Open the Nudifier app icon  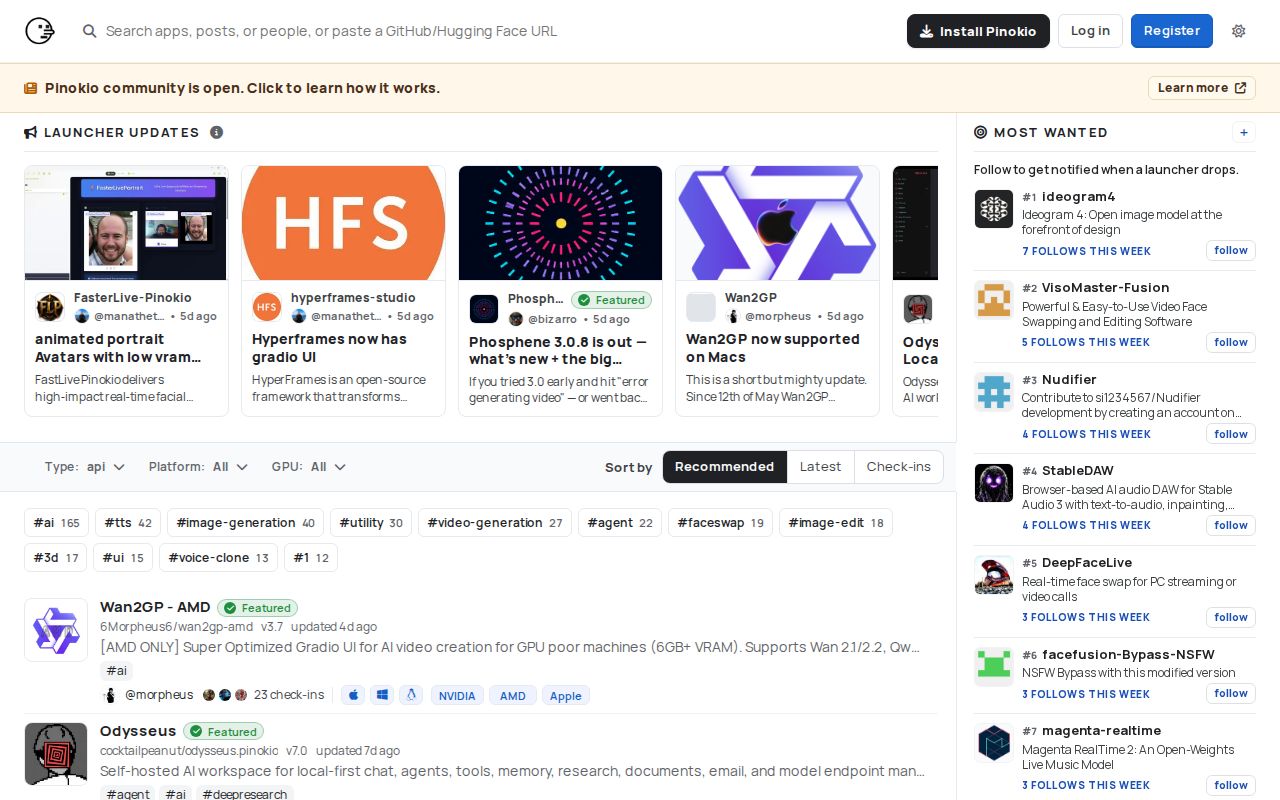(x=994, y=391)
